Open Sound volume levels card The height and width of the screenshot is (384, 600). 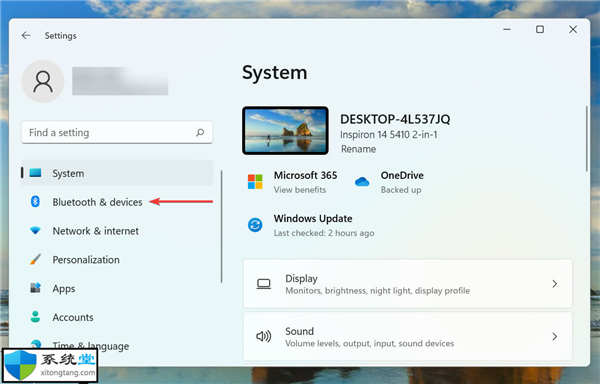[x=408, y=336]
